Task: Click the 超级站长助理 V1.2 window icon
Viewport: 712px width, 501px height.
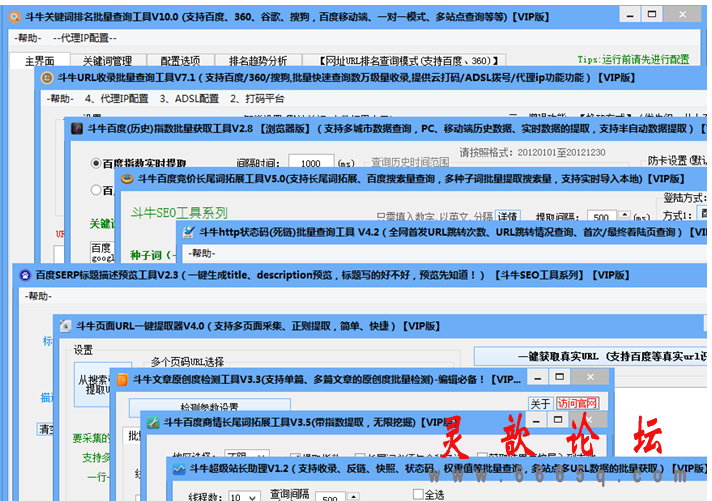Action: [179, 469]
